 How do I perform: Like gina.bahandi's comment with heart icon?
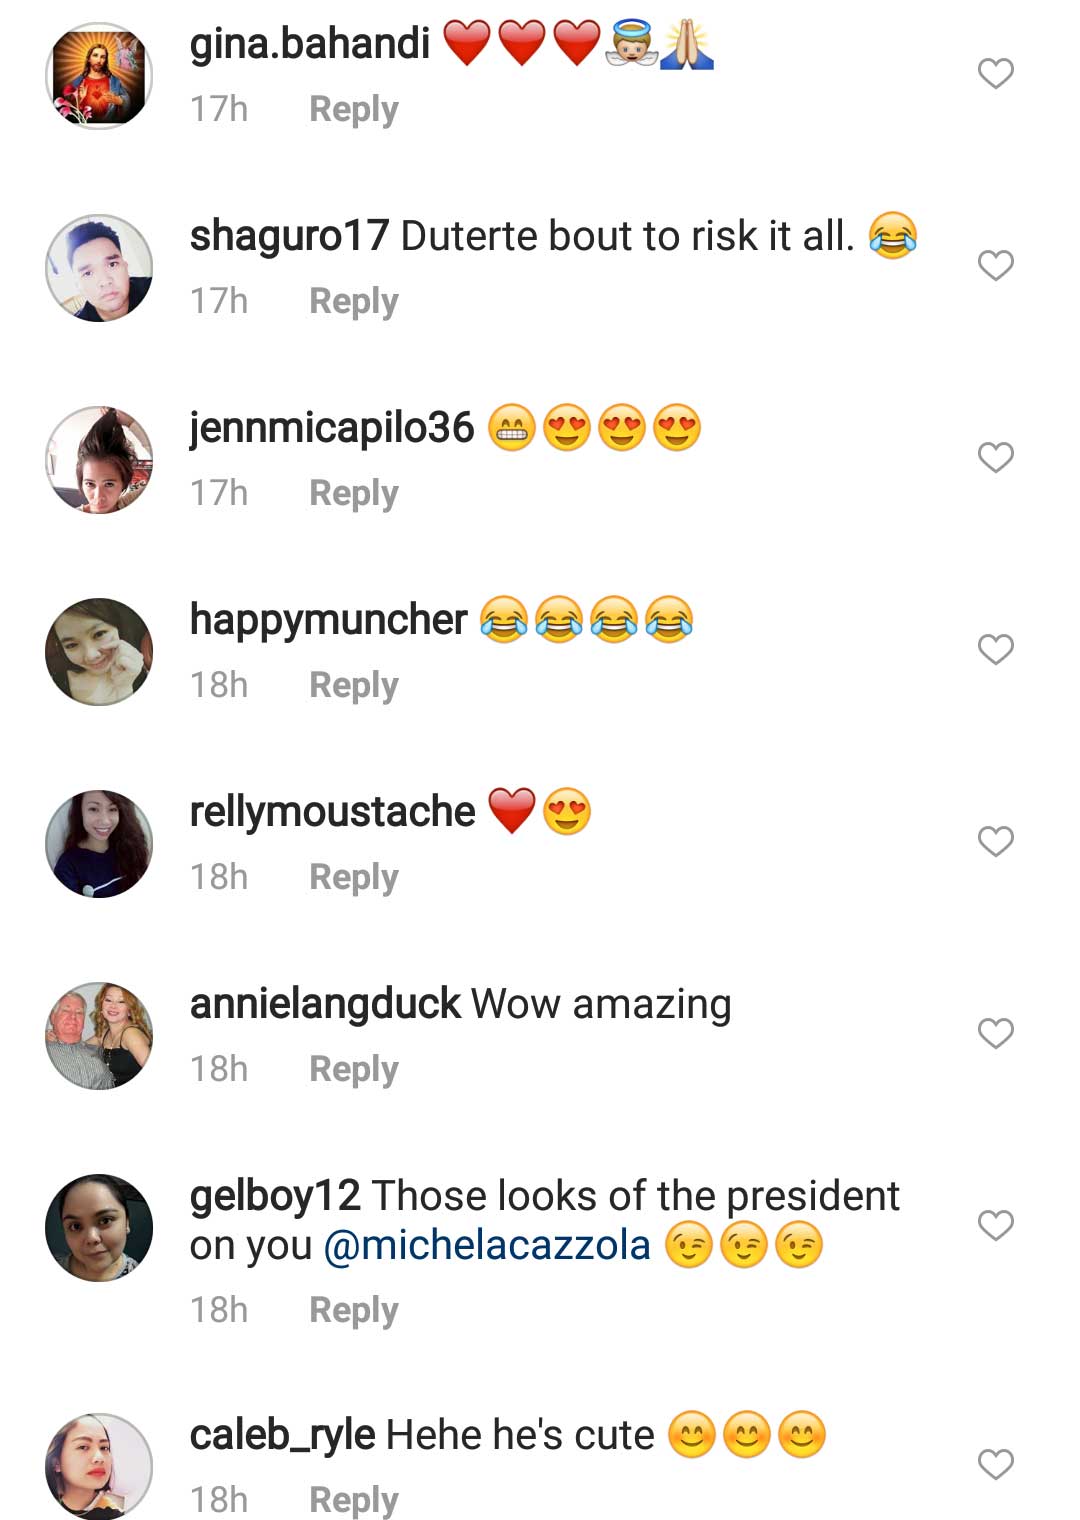pyautogui.click(x=995, y=74)
